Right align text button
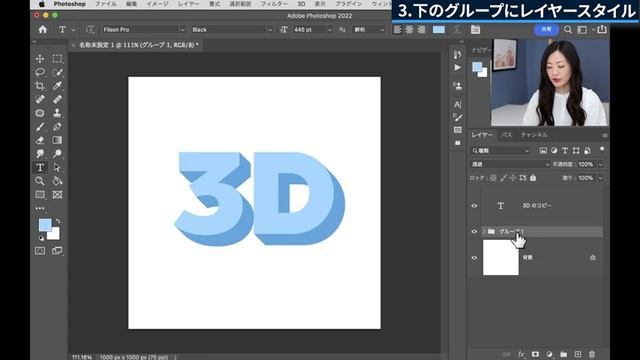The width and height of the screenshot is (640, 360). pyautogui.click(x=421, y=29)
